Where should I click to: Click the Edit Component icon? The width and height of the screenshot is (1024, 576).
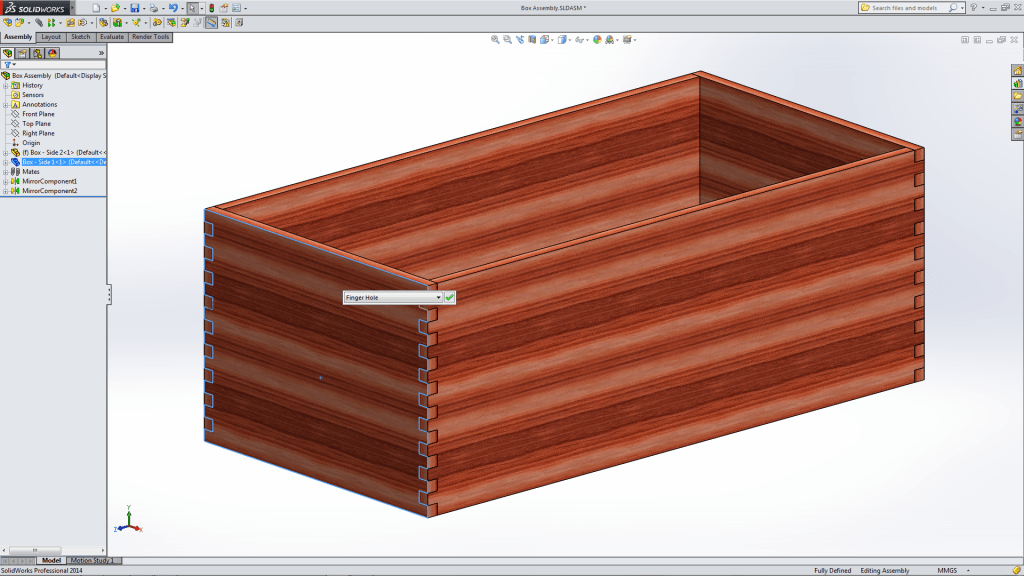coord(7,22)
